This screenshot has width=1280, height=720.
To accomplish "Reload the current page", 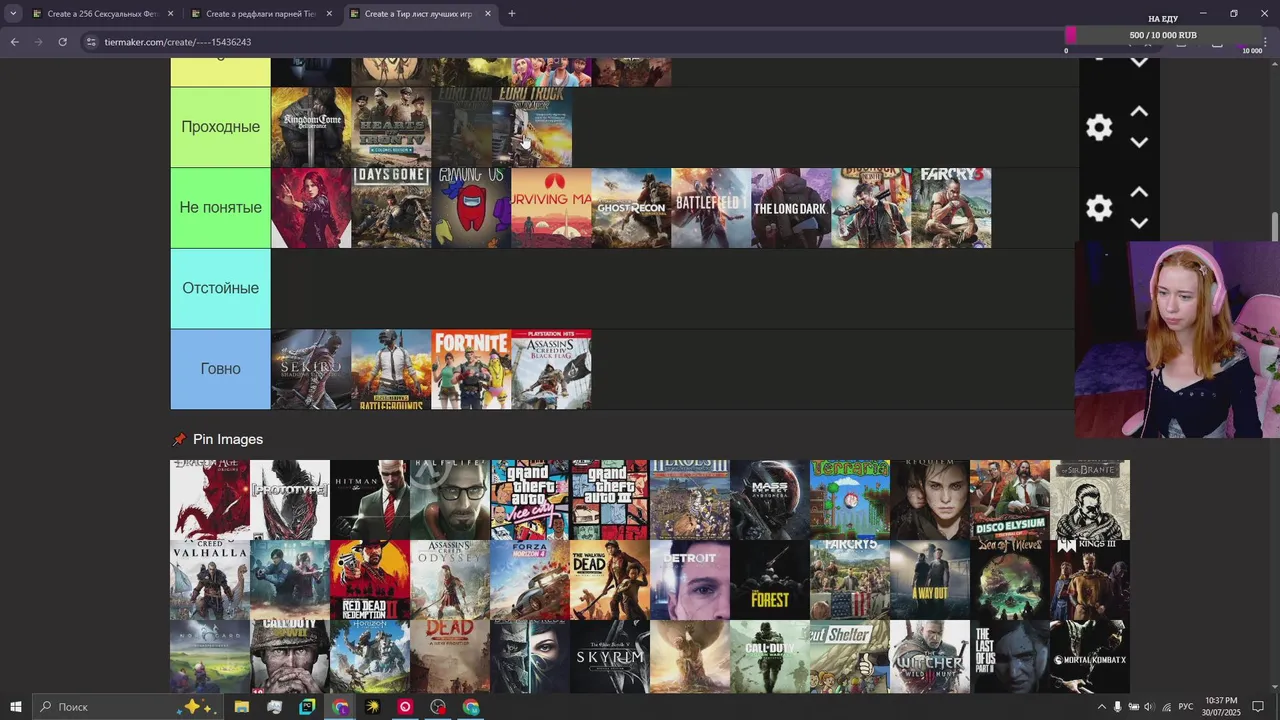I will pos(62,42).
